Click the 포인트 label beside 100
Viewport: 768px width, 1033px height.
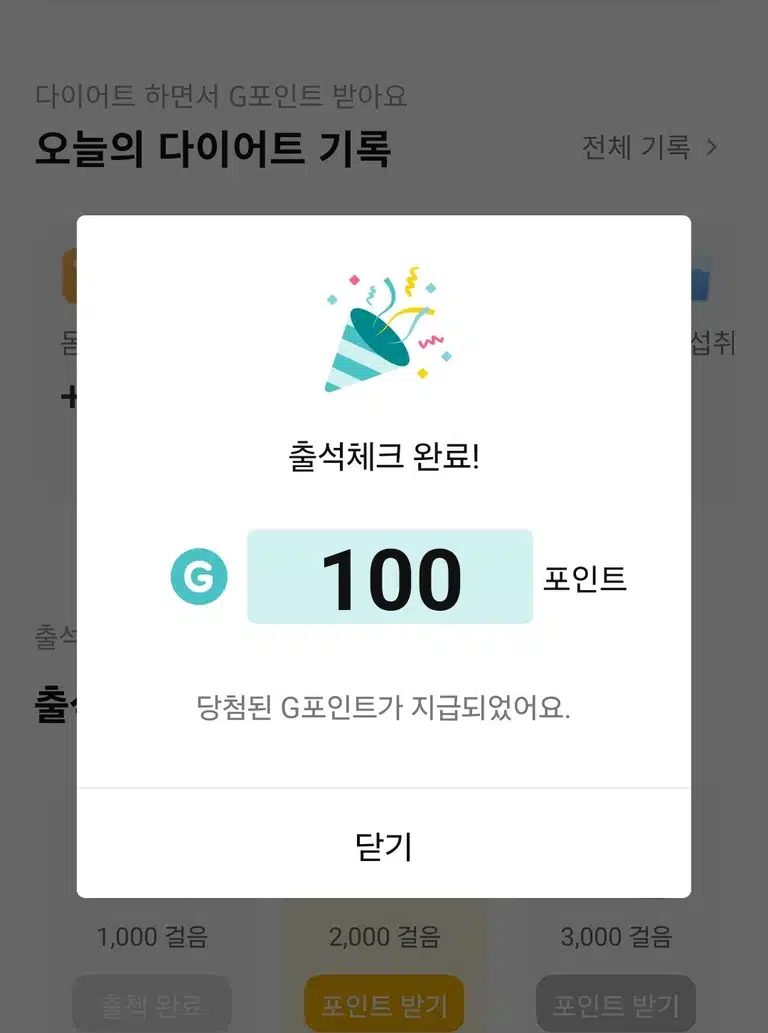pos(584,578)
